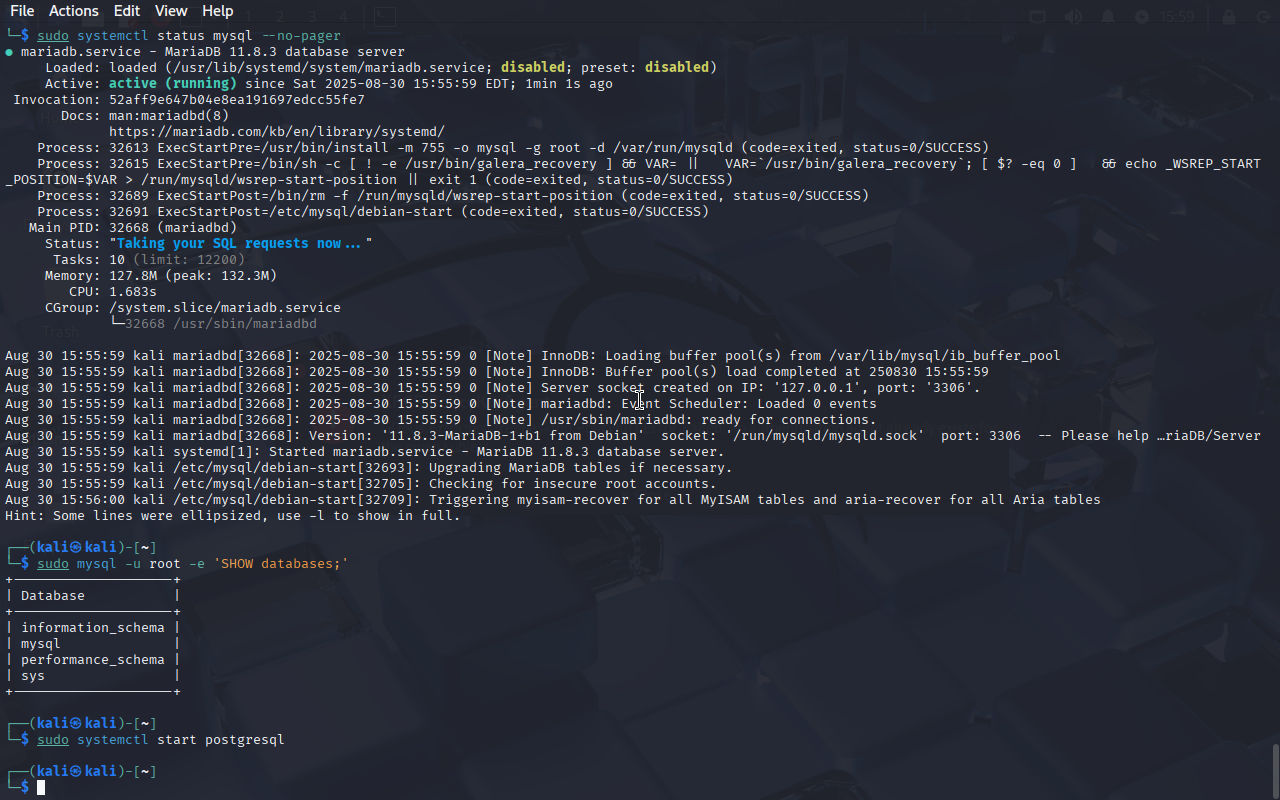Open the View menu

click(x=171, y=11)
